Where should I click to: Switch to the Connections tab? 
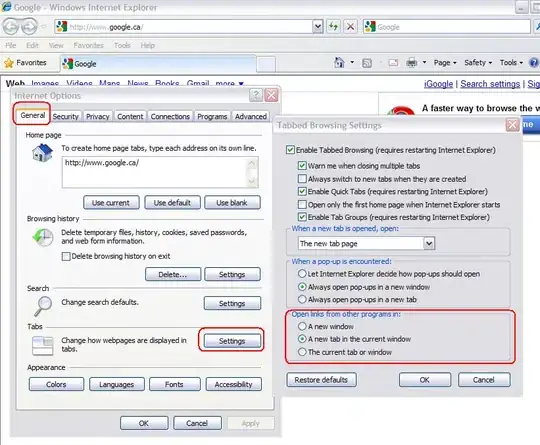coord(170,116)
